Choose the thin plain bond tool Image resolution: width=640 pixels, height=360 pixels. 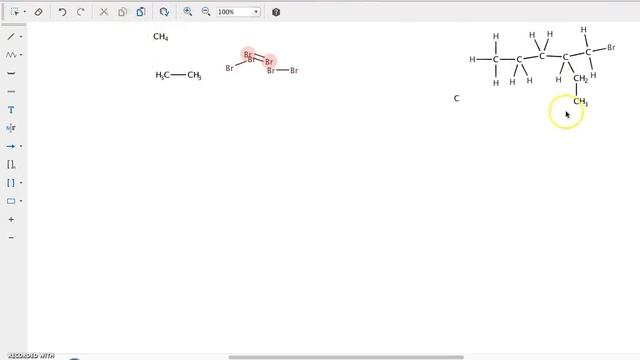click(x=11, y=91)
